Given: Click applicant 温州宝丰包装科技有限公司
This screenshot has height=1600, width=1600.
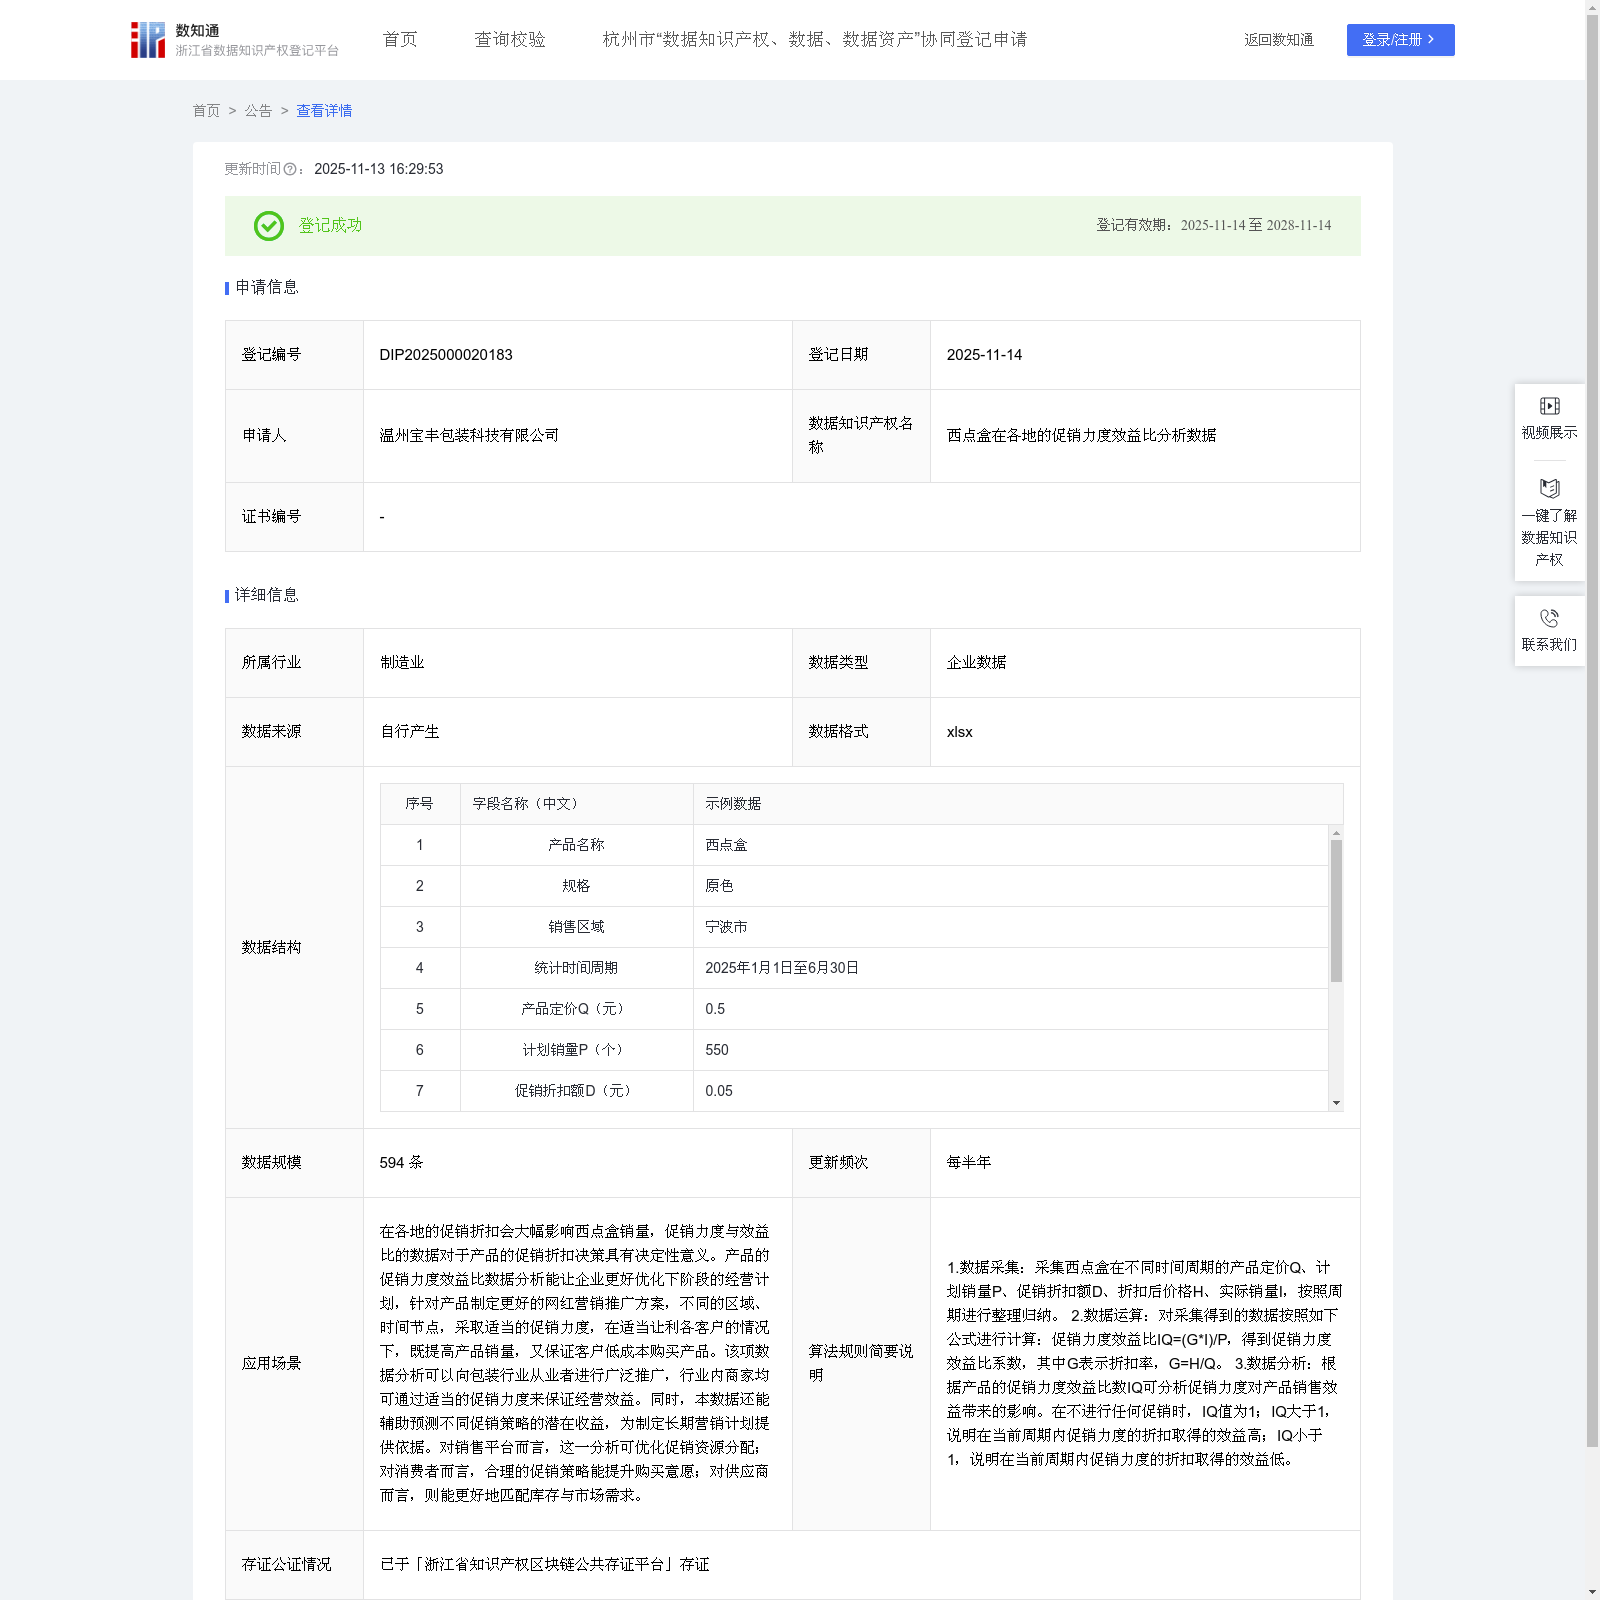Looking at the screenshot, I should pyautogui.click(x=469, y=436).
